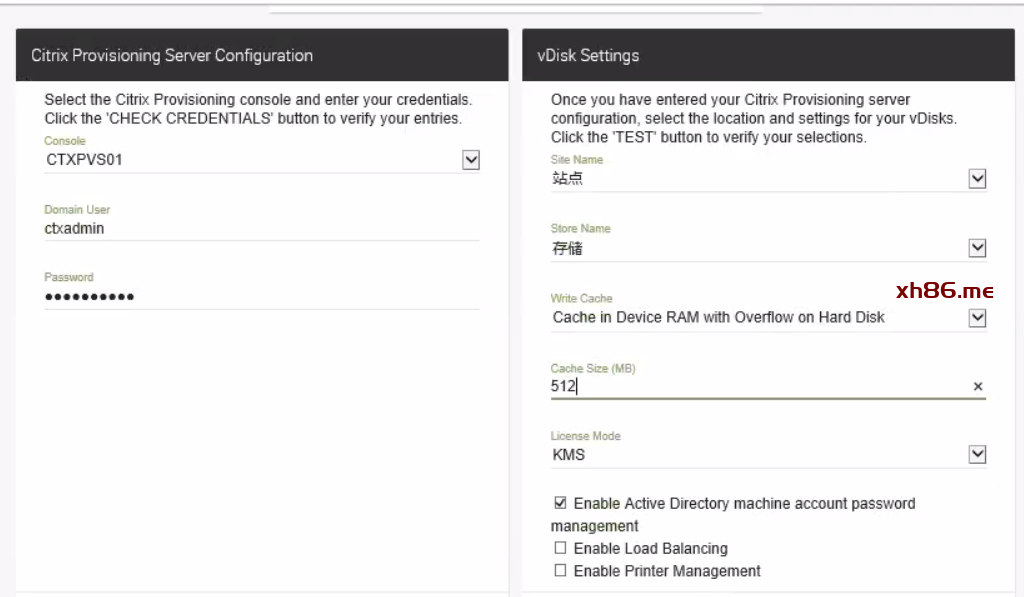Enable Printer Management checkbox
This screenshot has width=1024, height=597.
click(560, 571)
